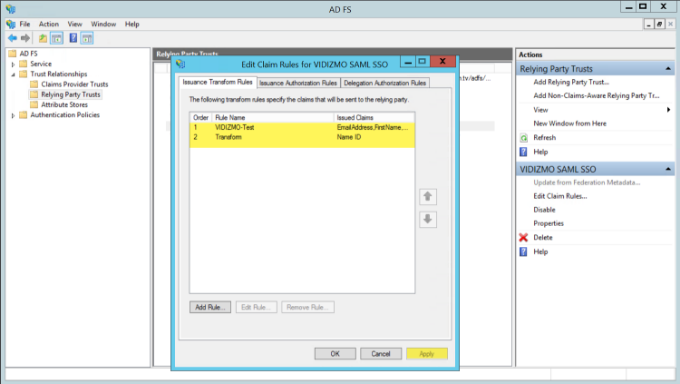Image resolution: width=680 pixels, height=384 pixels.
Task: Click the Attribute Stores folder icon
Action: tap(34, 105)
